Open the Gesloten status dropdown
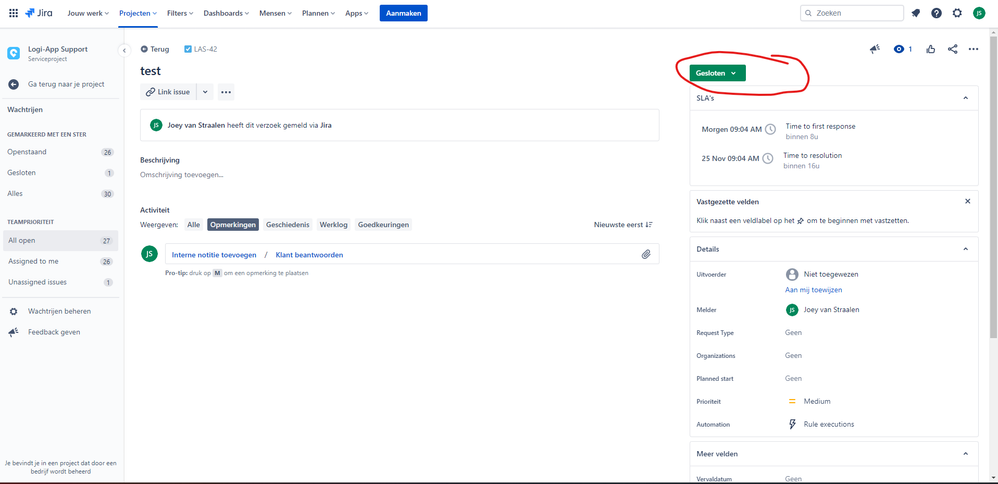 coord(717,73)
